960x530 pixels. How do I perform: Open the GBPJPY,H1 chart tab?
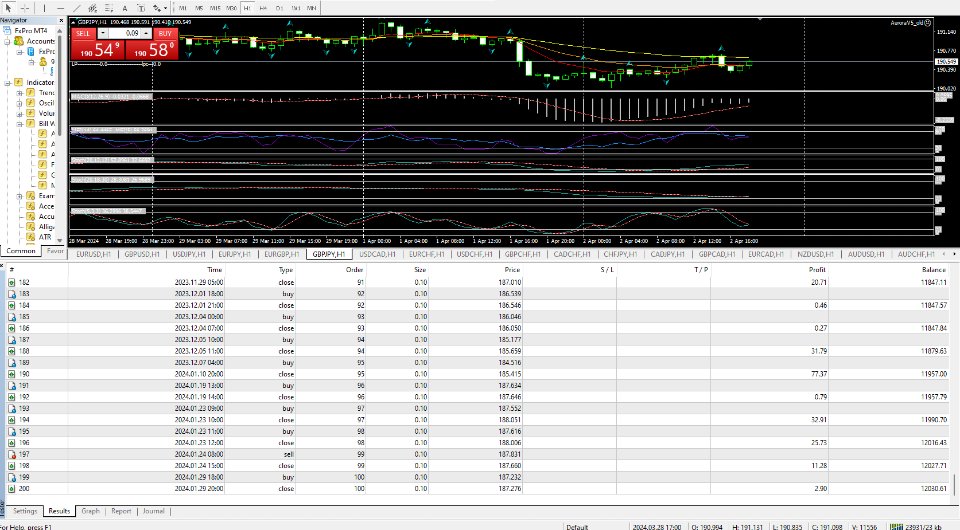click(x=329, y=254)
